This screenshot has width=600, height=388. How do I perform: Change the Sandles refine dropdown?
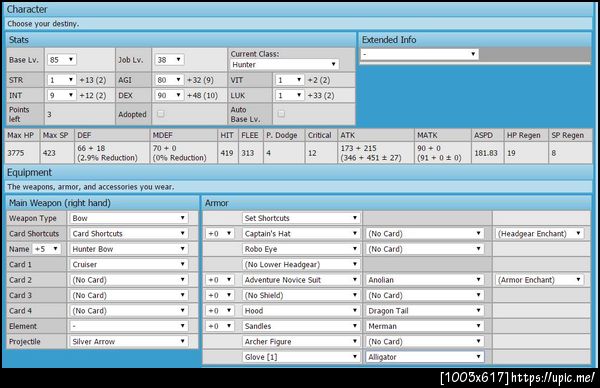[220, 326]
